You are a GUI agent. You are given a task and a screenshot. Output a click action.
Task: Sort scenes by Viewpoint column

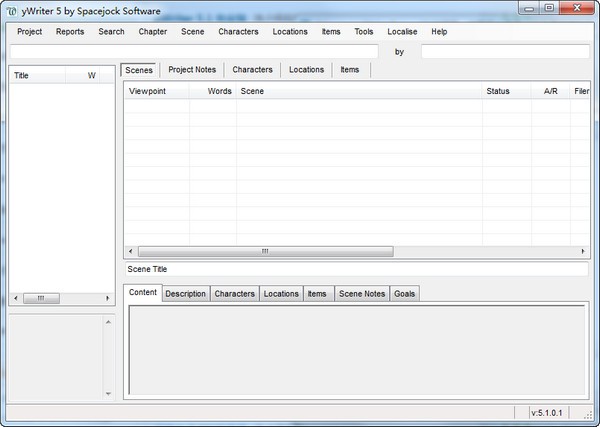click(157, 91)
